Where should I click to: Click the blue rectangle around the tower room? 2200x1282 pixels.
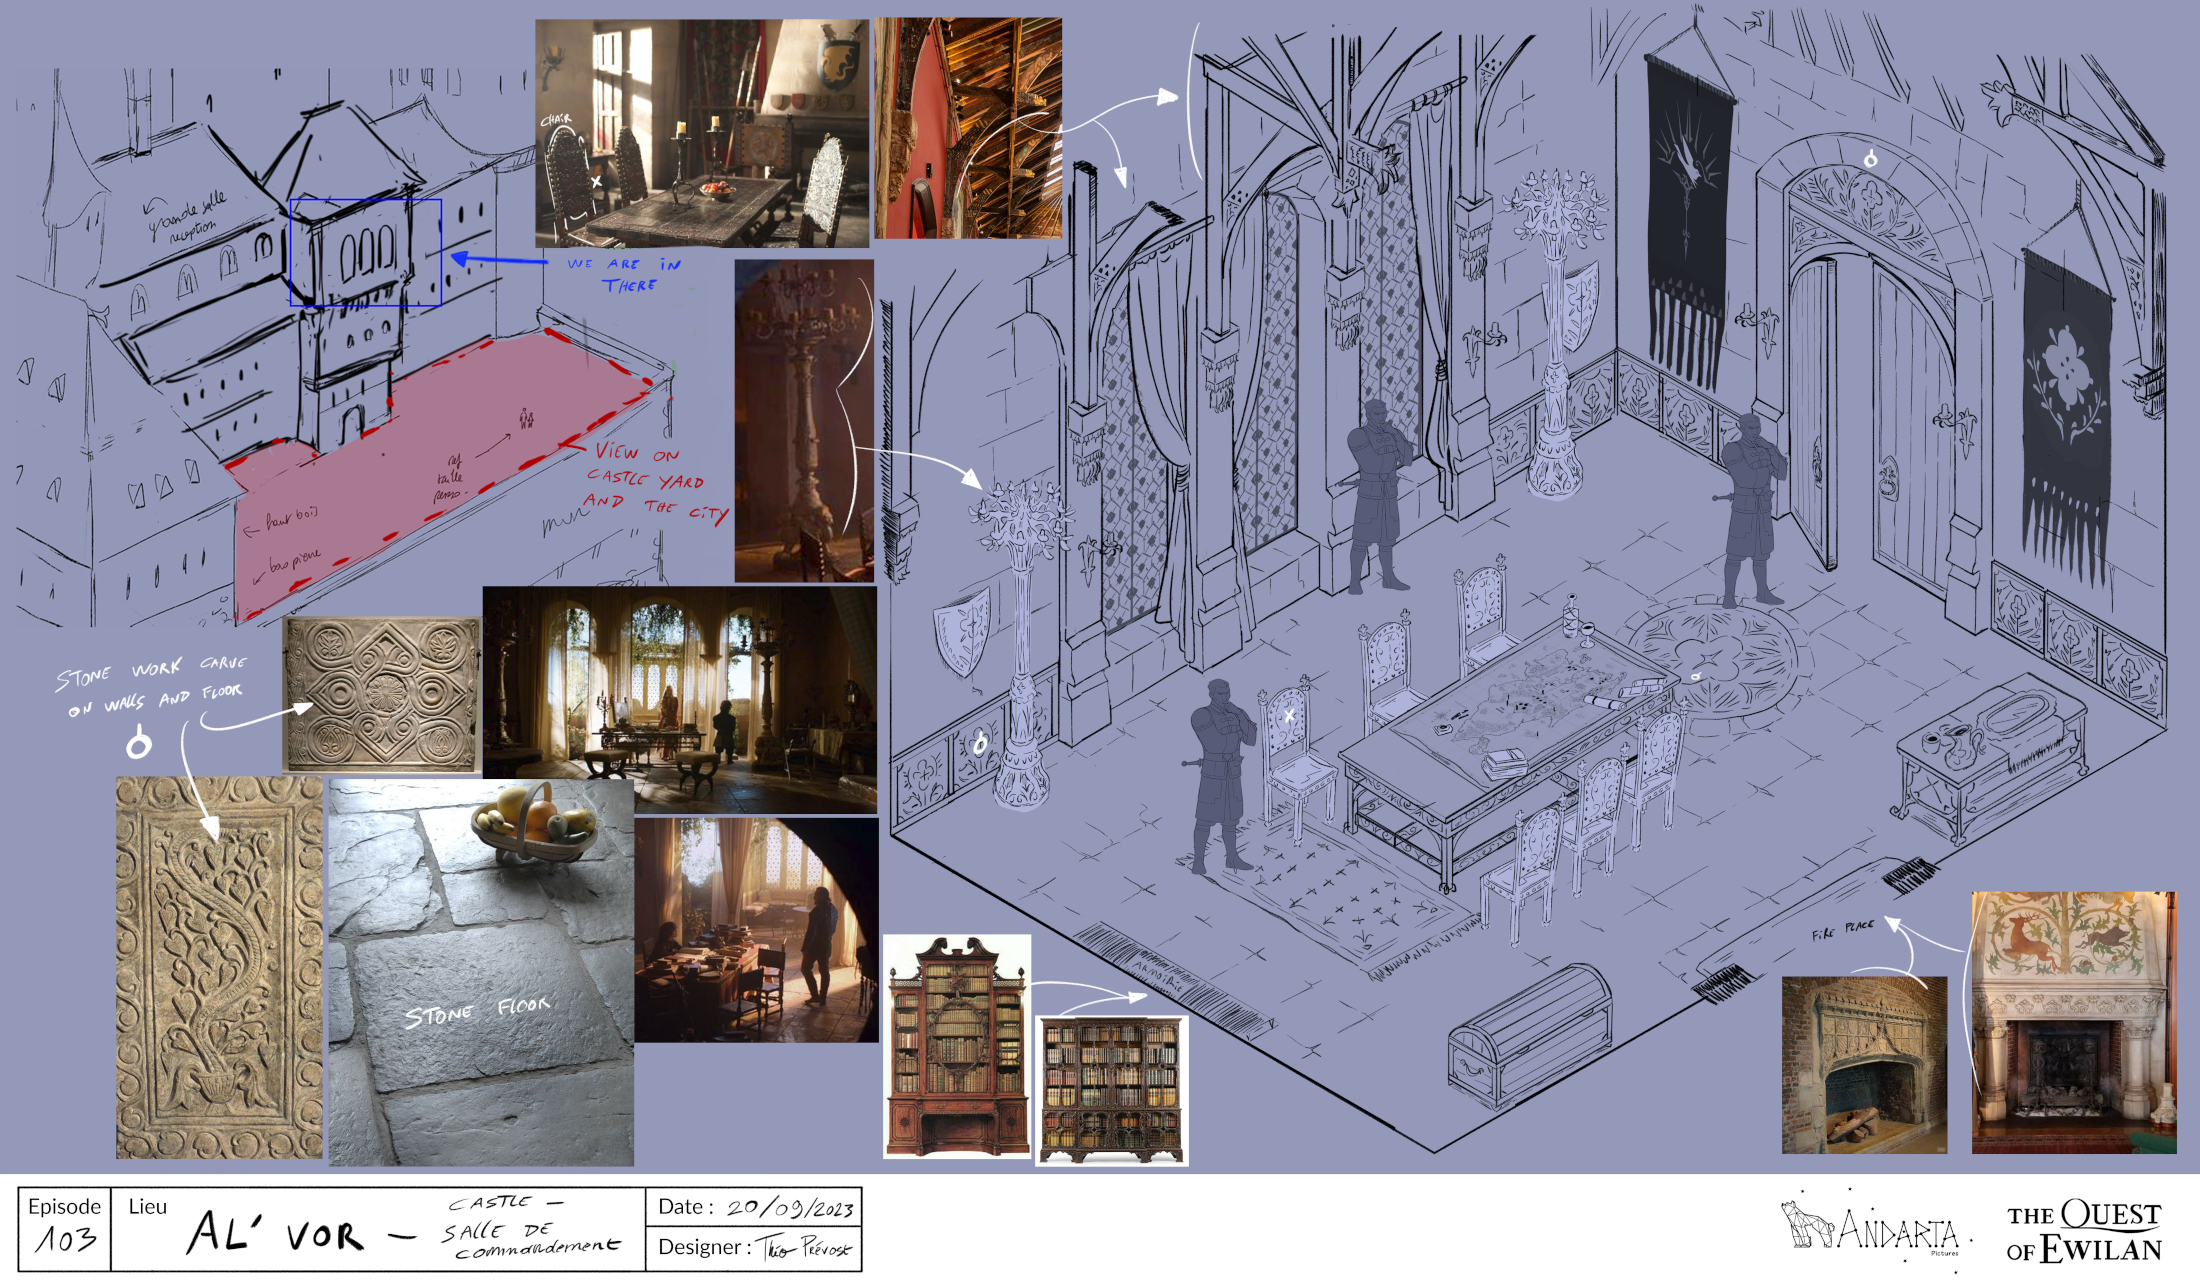click(x=365, y=252)
